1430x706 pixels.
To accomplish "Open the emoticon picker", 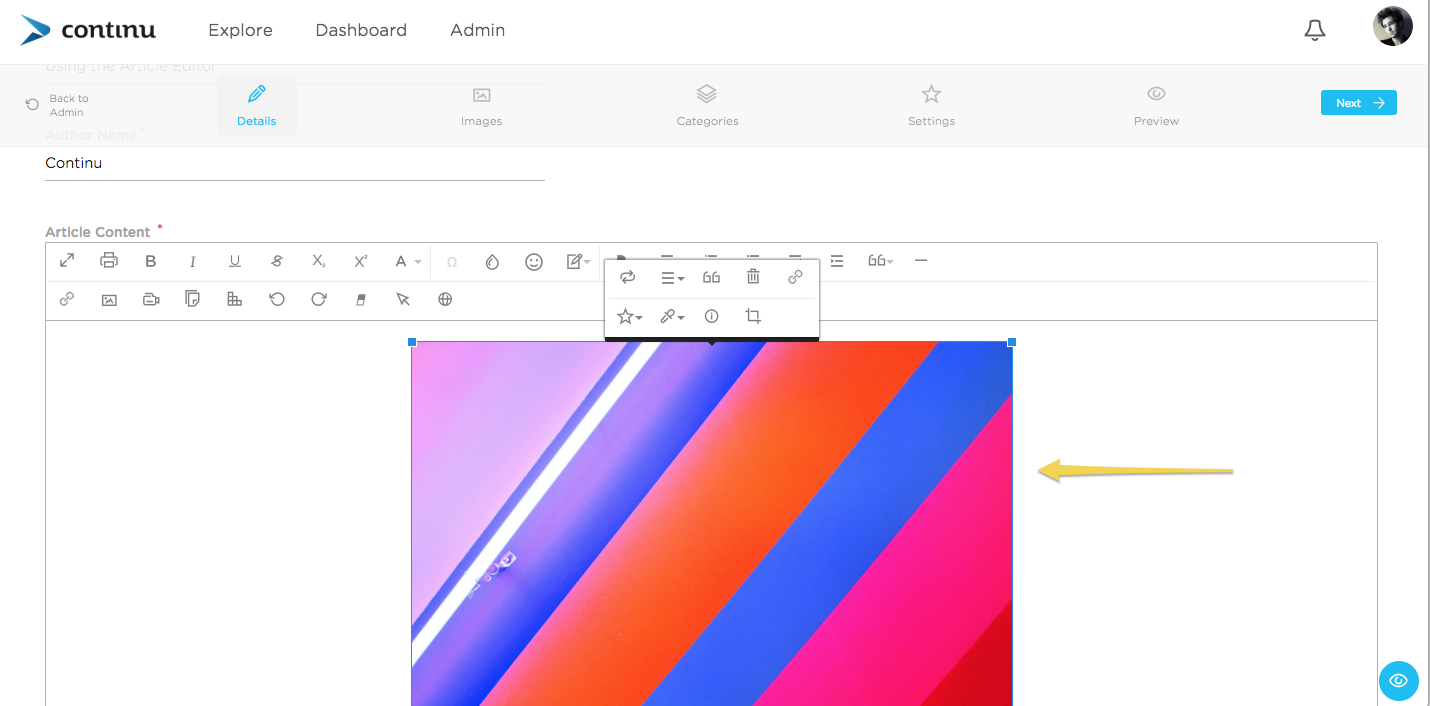I will (x=534, y=261).
